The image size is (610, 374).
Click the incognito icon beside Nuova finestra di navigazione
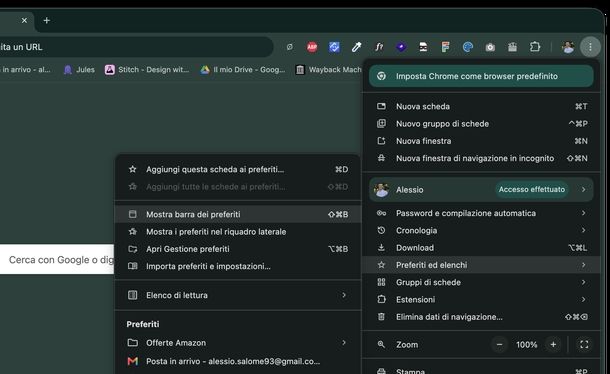381,158
